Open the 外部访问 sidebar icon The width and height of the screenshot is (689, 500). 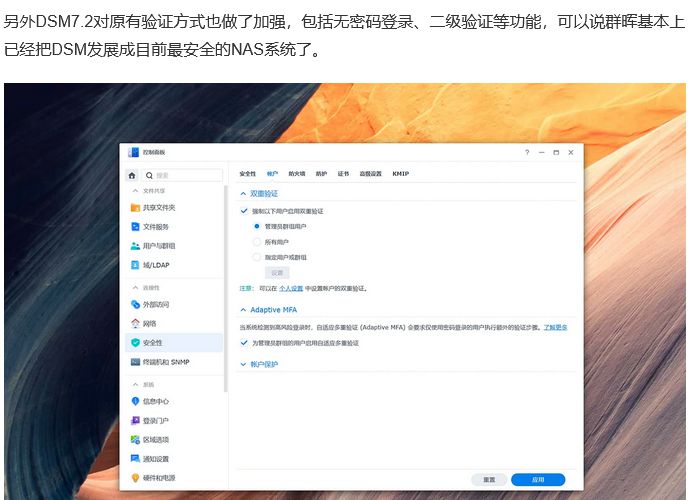[x=135, y=304]
